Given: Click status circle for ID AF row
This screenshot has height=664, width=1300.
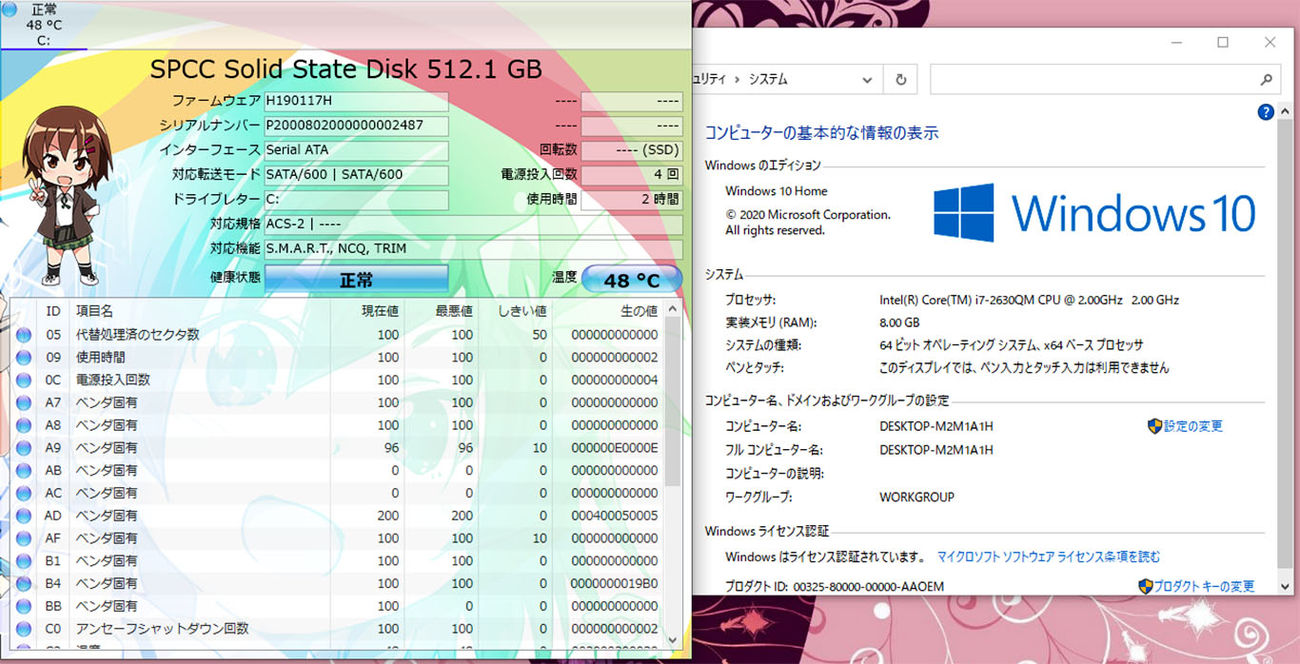Looking at the screenshot, I should [24, 538].
